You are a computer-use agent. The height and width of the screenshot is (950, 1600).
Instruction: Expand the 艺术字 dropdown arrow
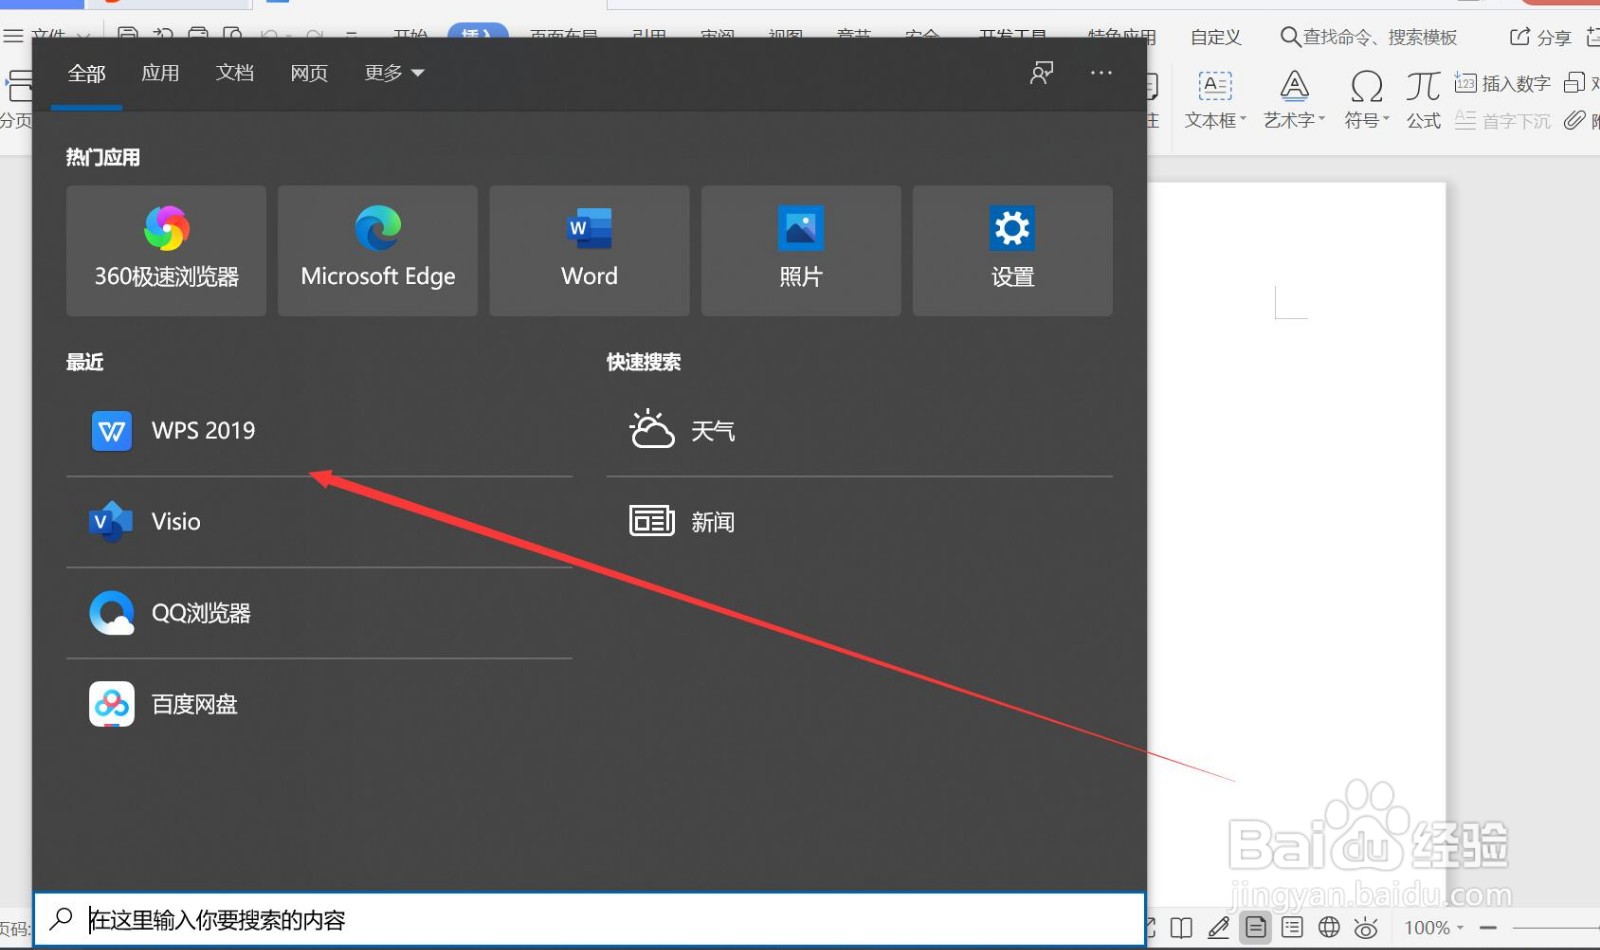pos(1321,120)
